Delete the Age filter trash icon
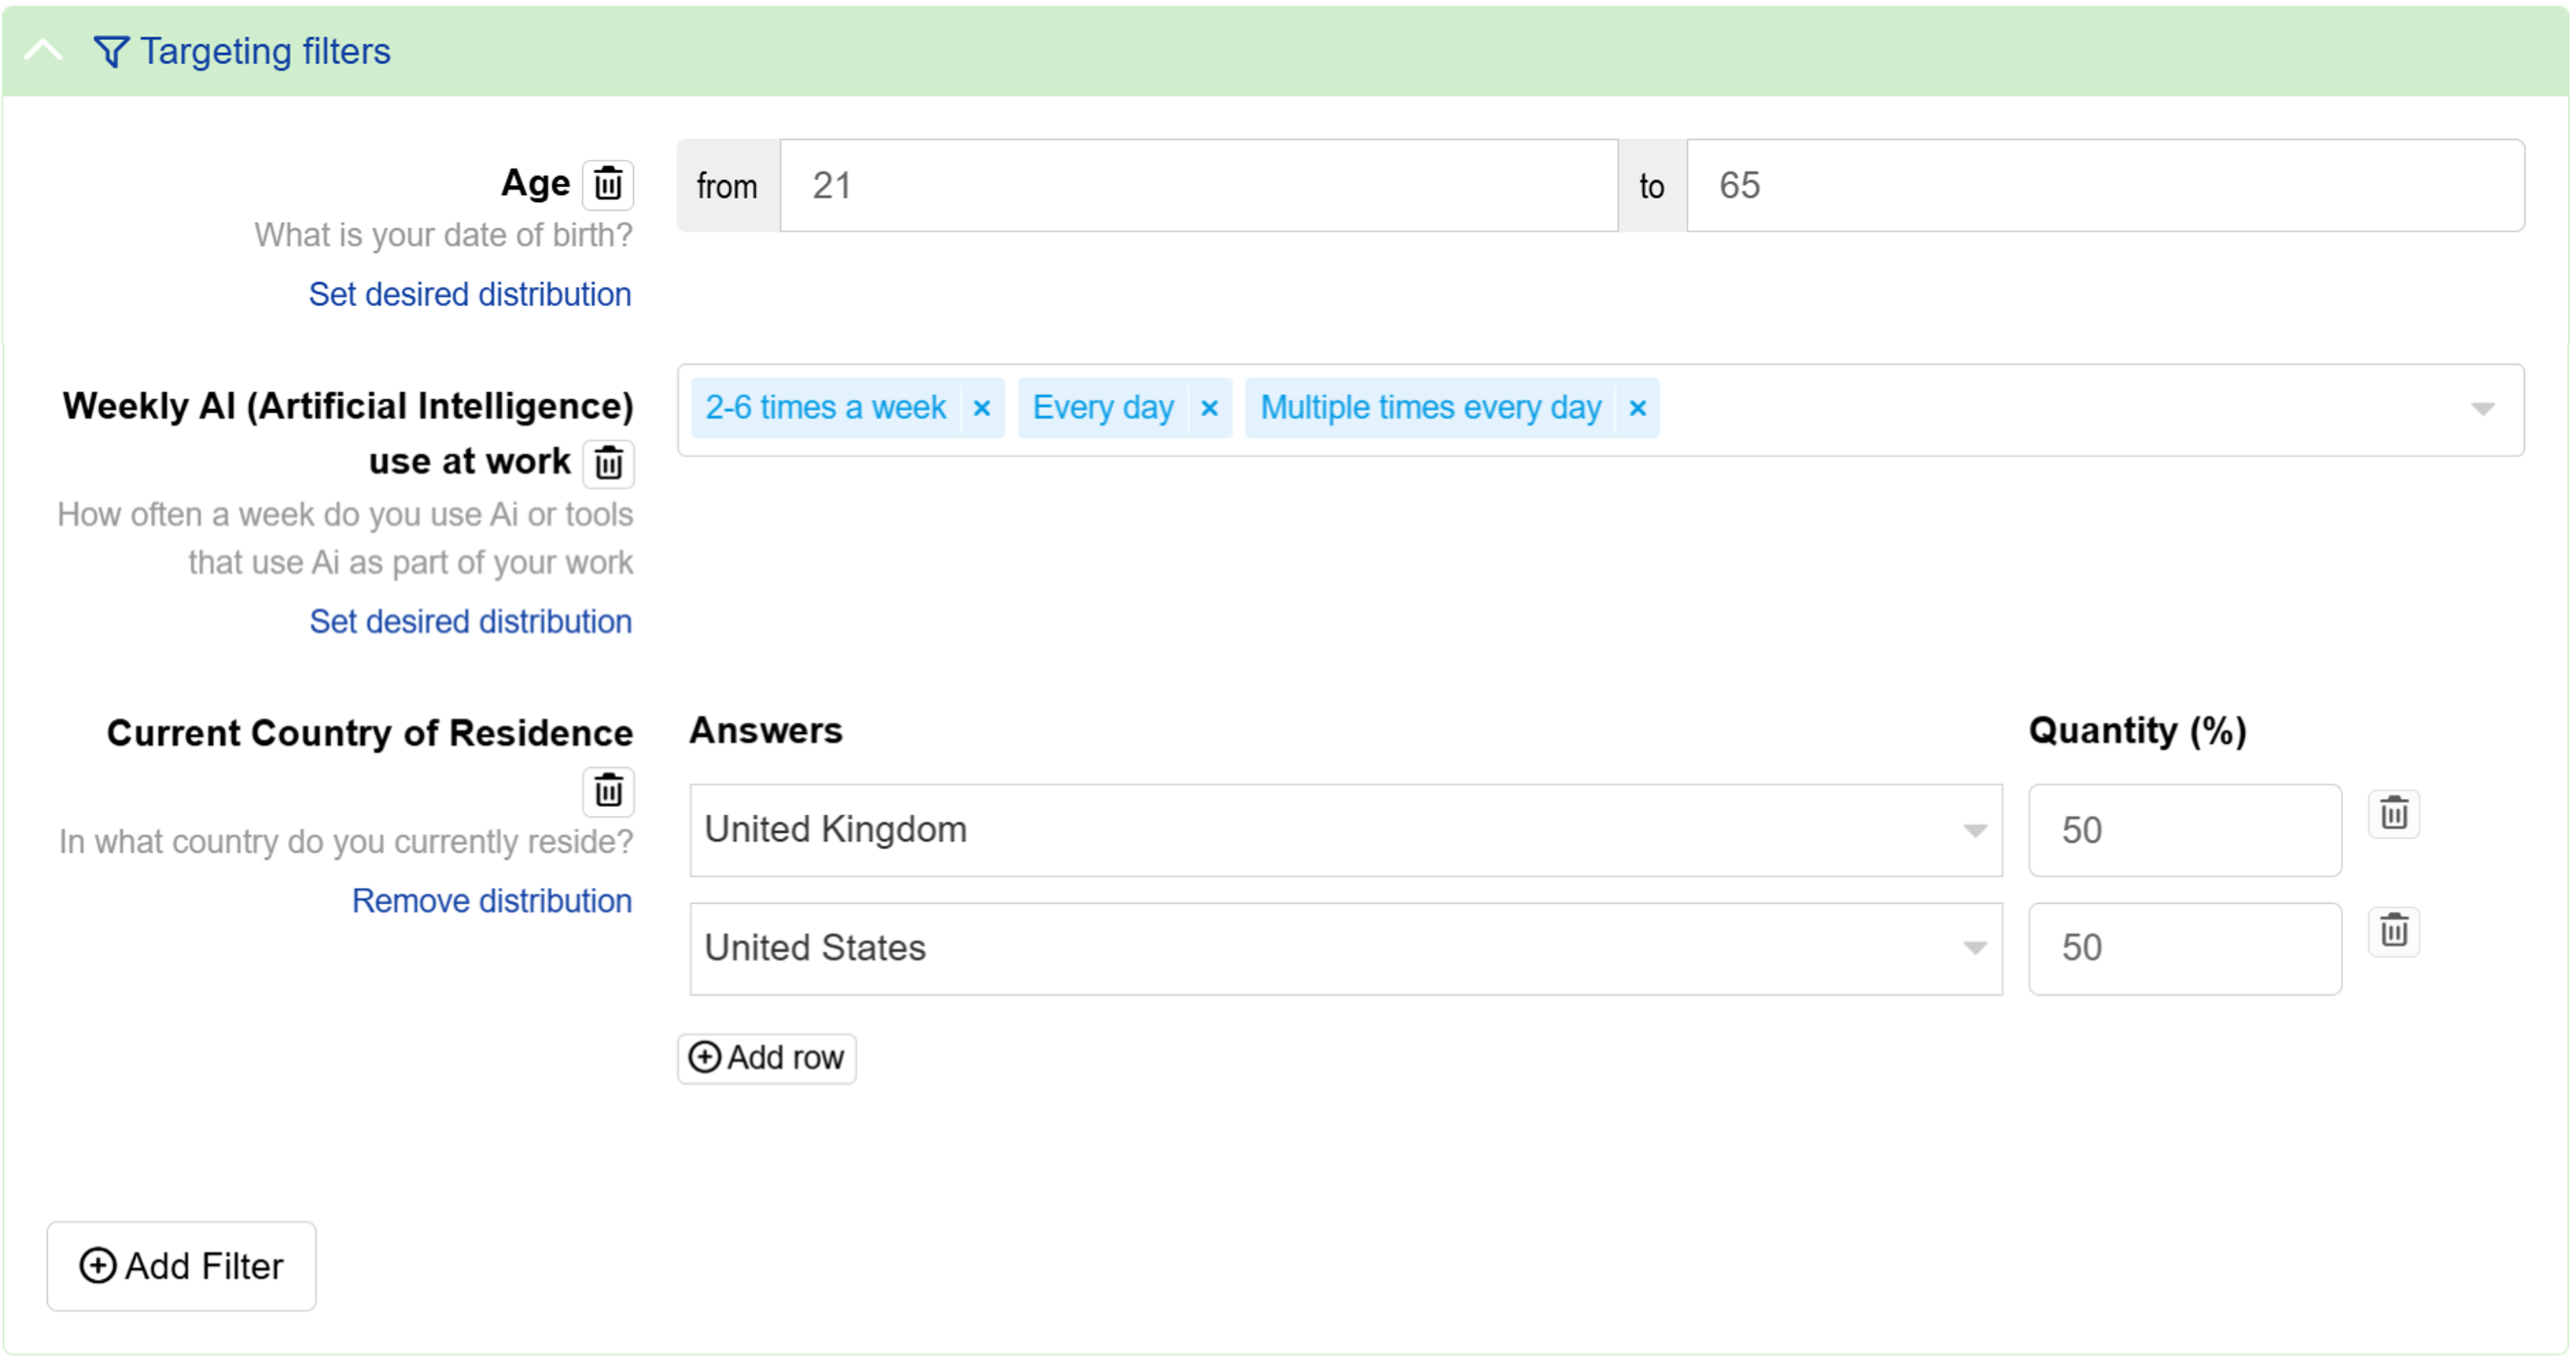Screen dimensions: 2576x1368 [608, 184]
